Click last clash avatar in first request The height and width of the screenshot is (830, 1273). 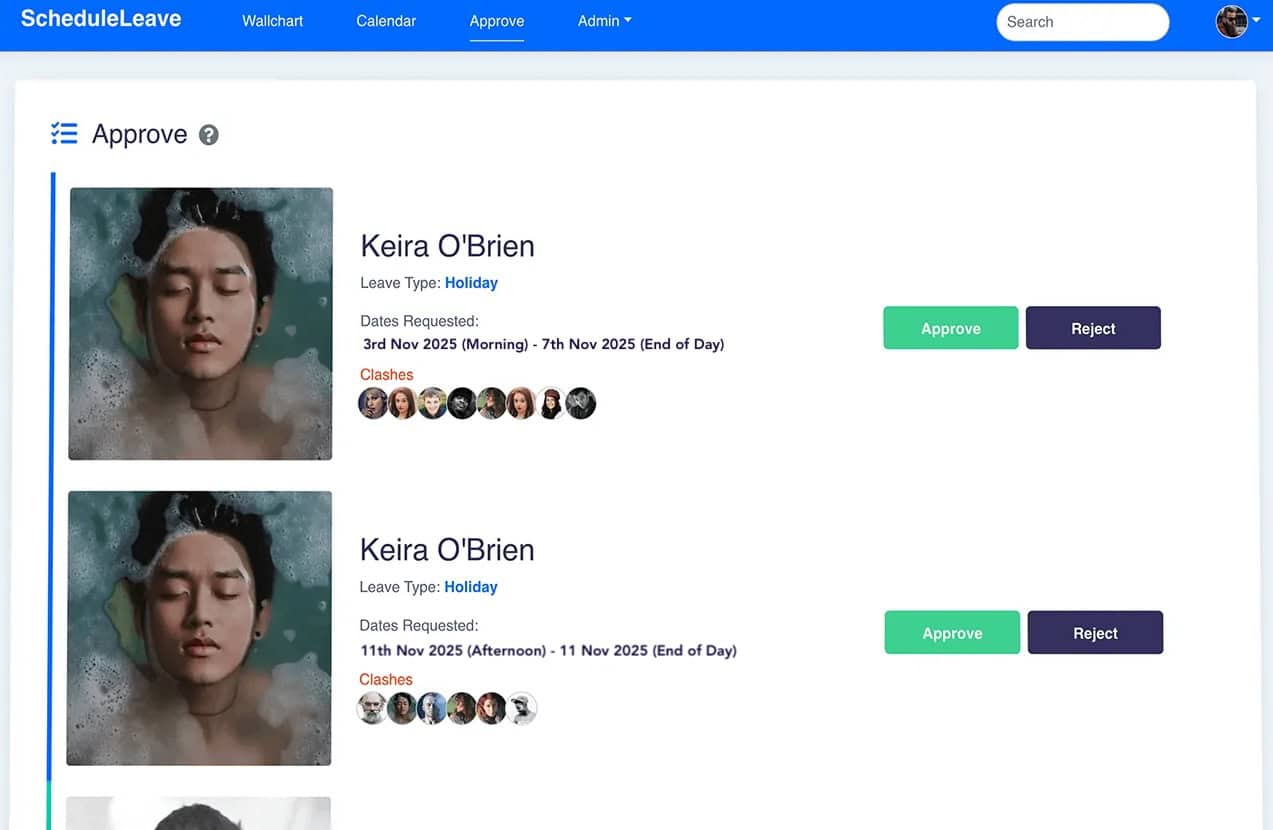click(x=581, y=404)
